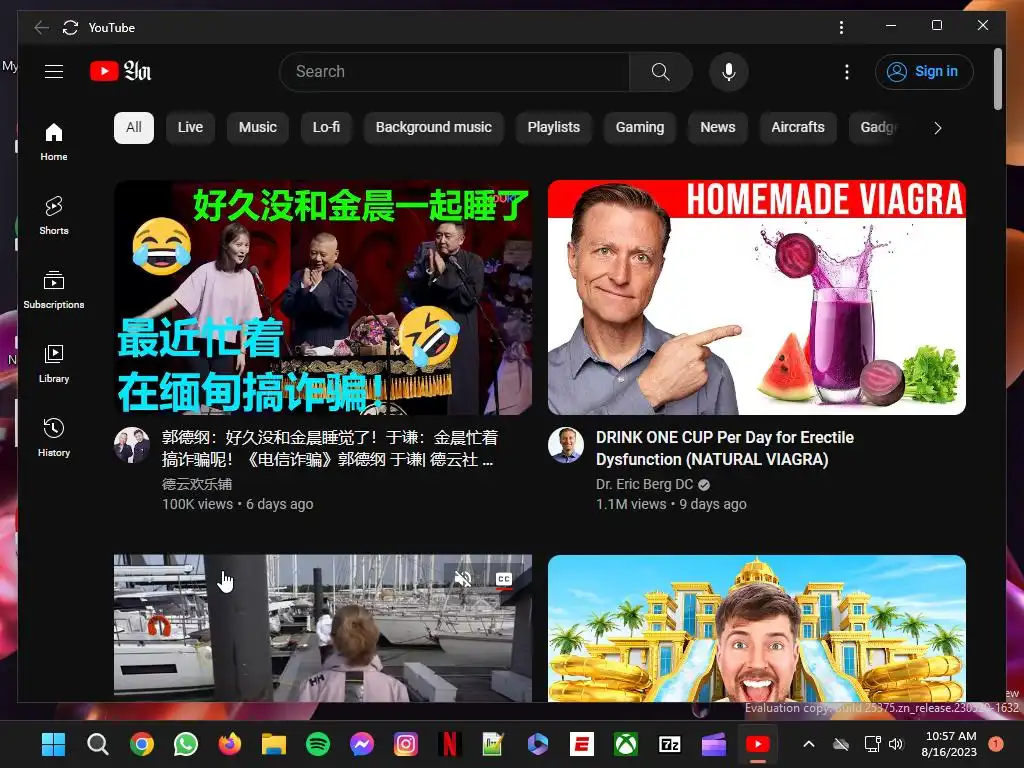Screen dimensions: 1024x768
Task: Select the Lo-fi filter chip
Action: pyautogui.click(x=327, y=127)
